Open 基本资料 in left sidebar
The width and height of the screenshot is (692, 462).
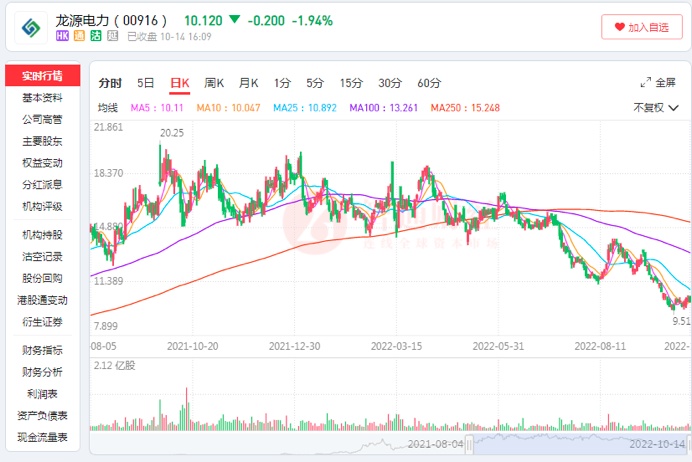pos(42,98)
